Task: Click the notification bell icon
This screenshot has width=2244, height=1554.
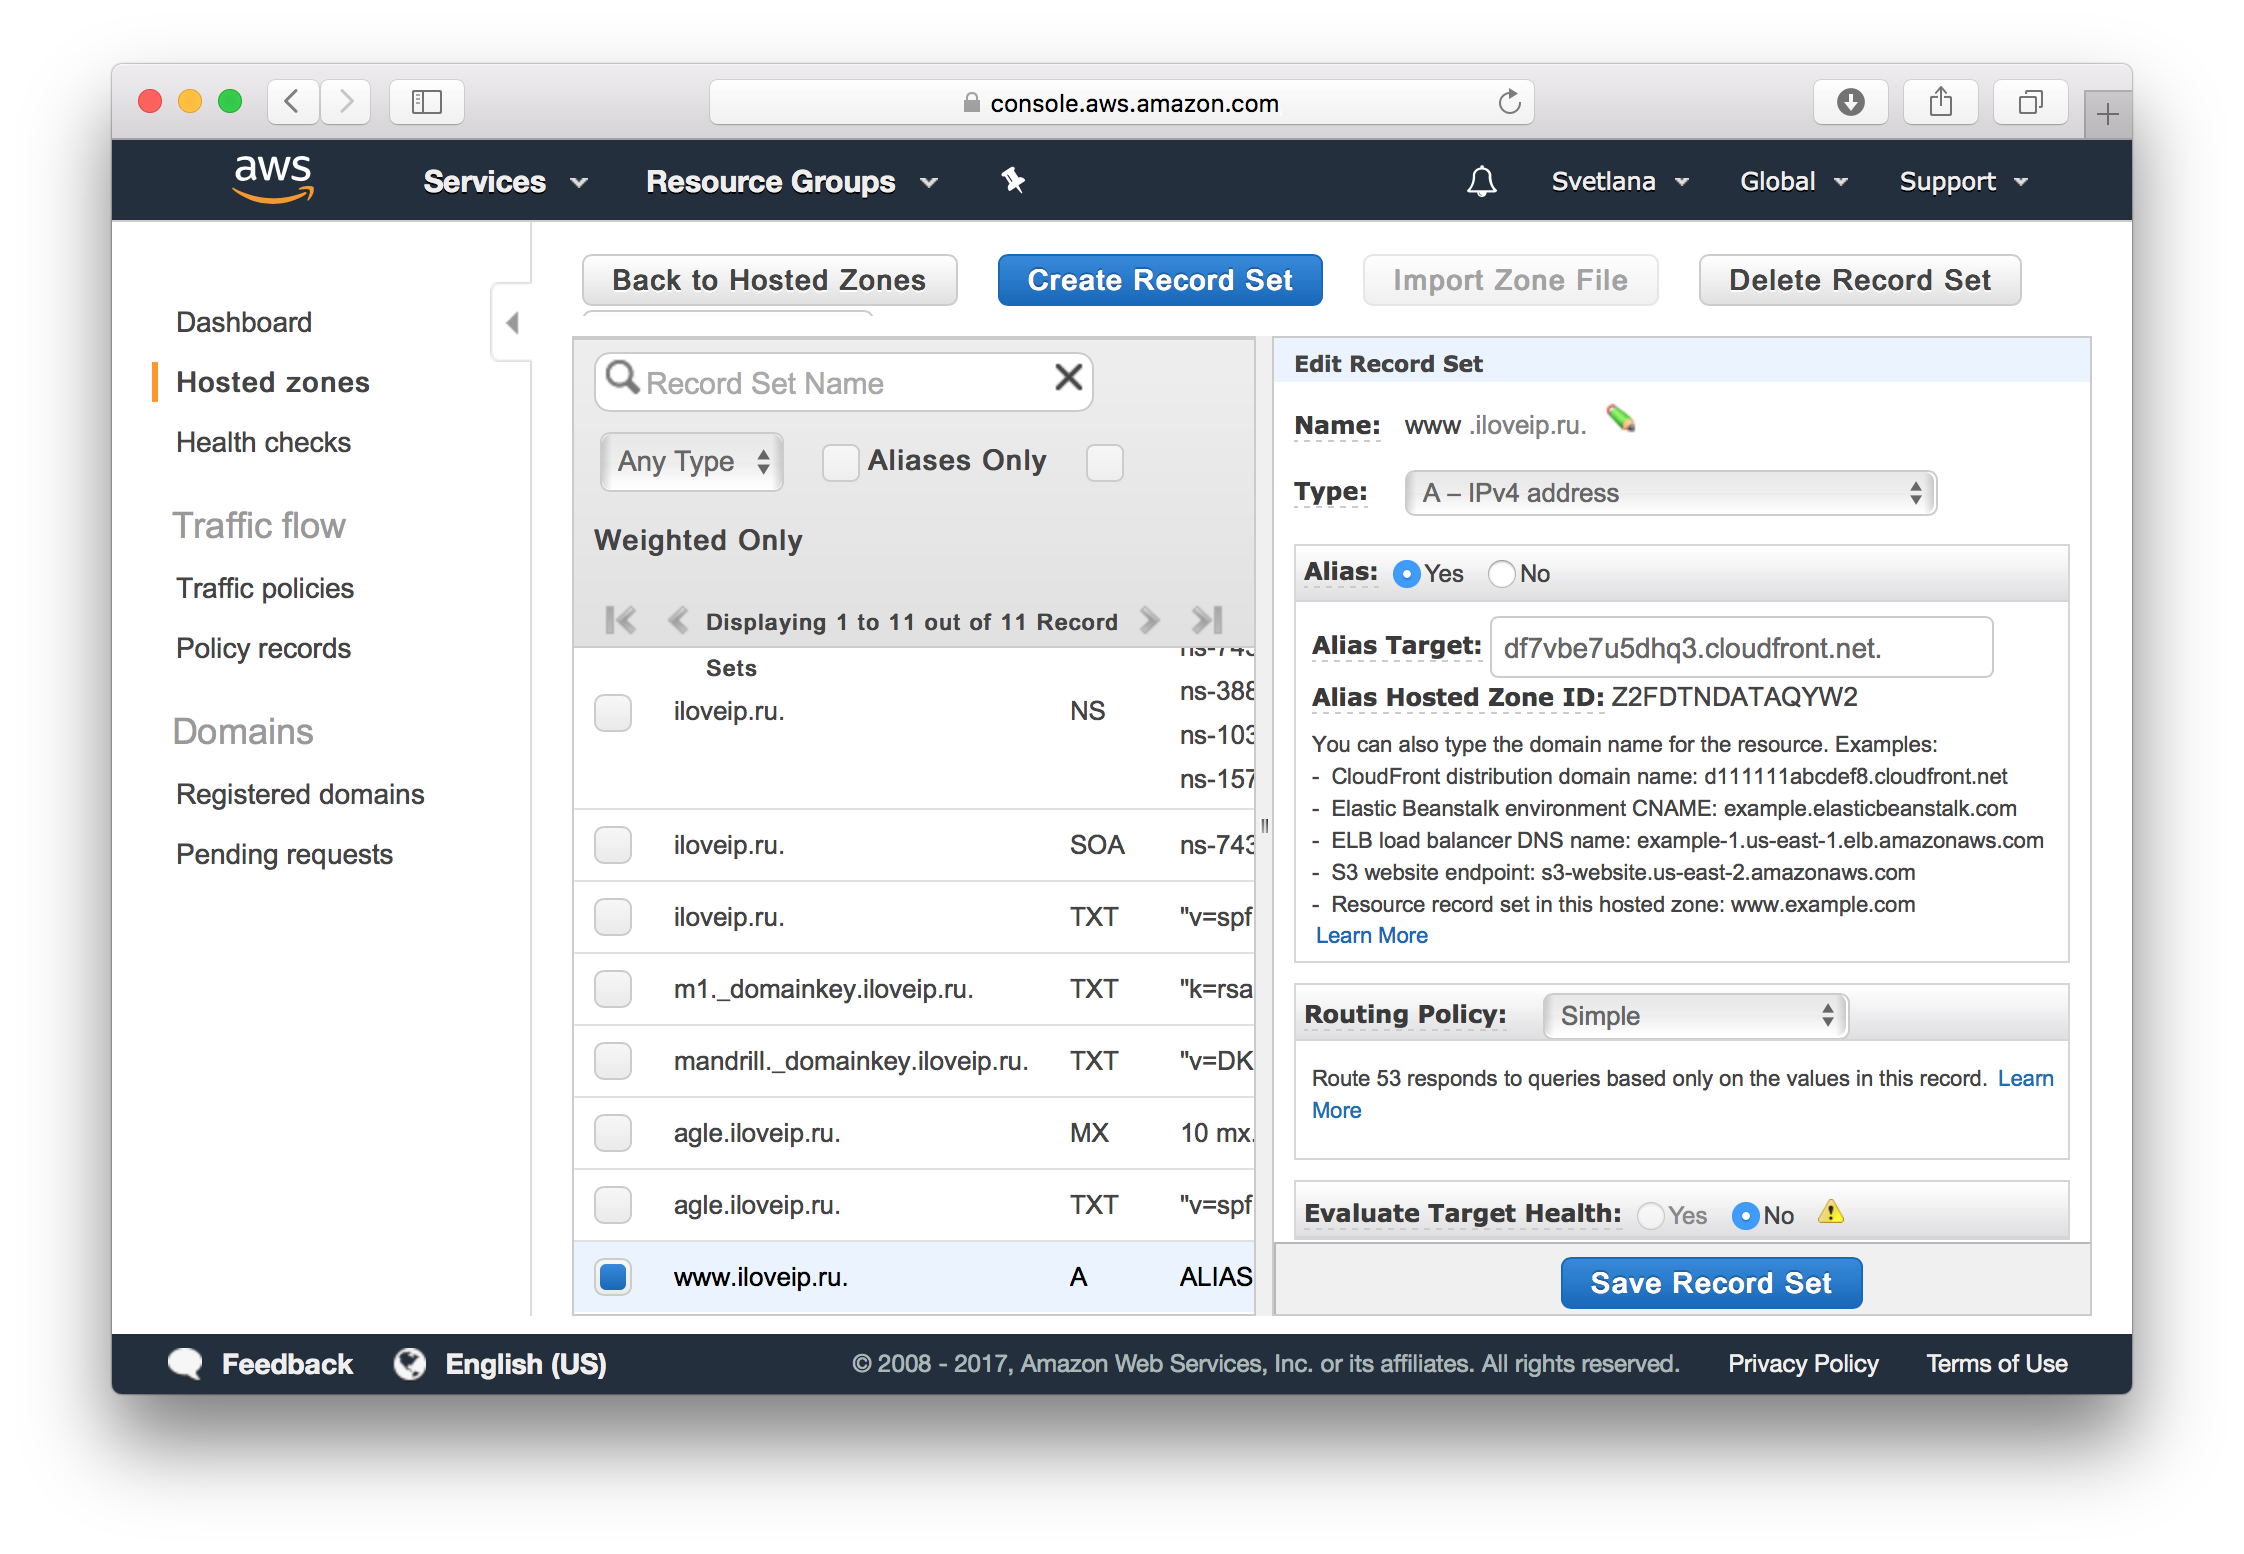Action: click(x=1482, y=181)
